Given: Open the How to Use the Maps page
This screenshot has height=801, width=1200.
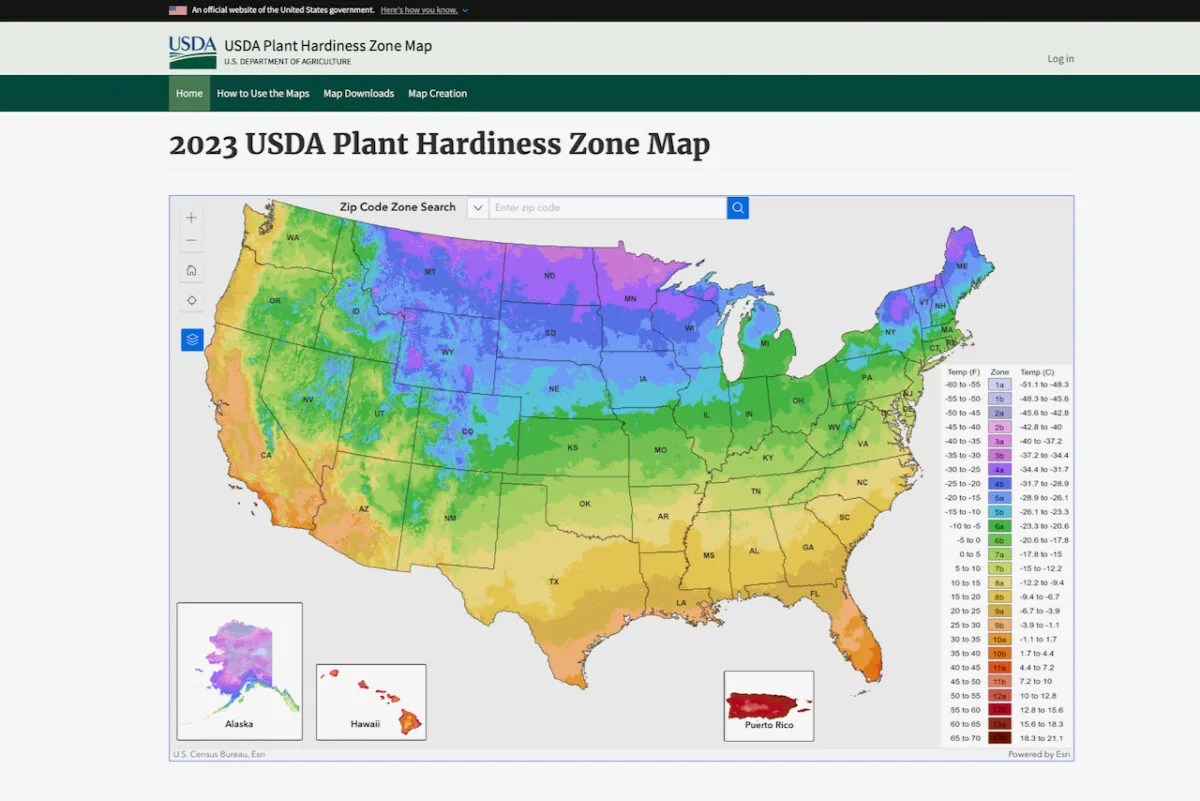Looking at the screenshot, I should 263,93.
